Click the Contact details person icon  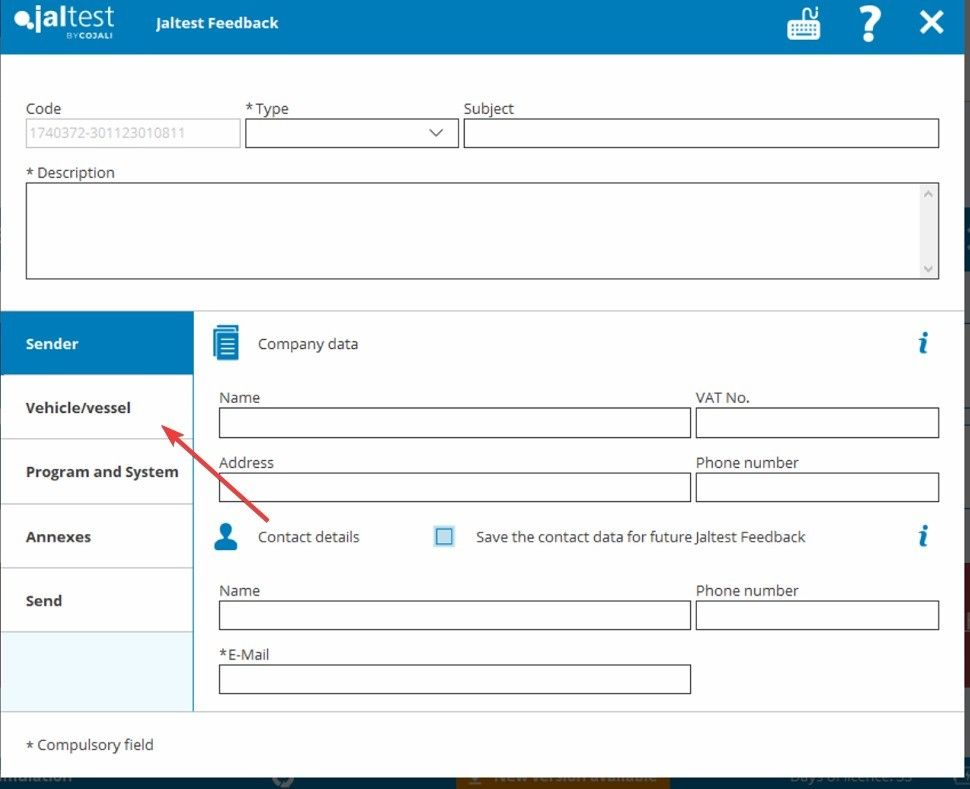(x=225, y=537)
